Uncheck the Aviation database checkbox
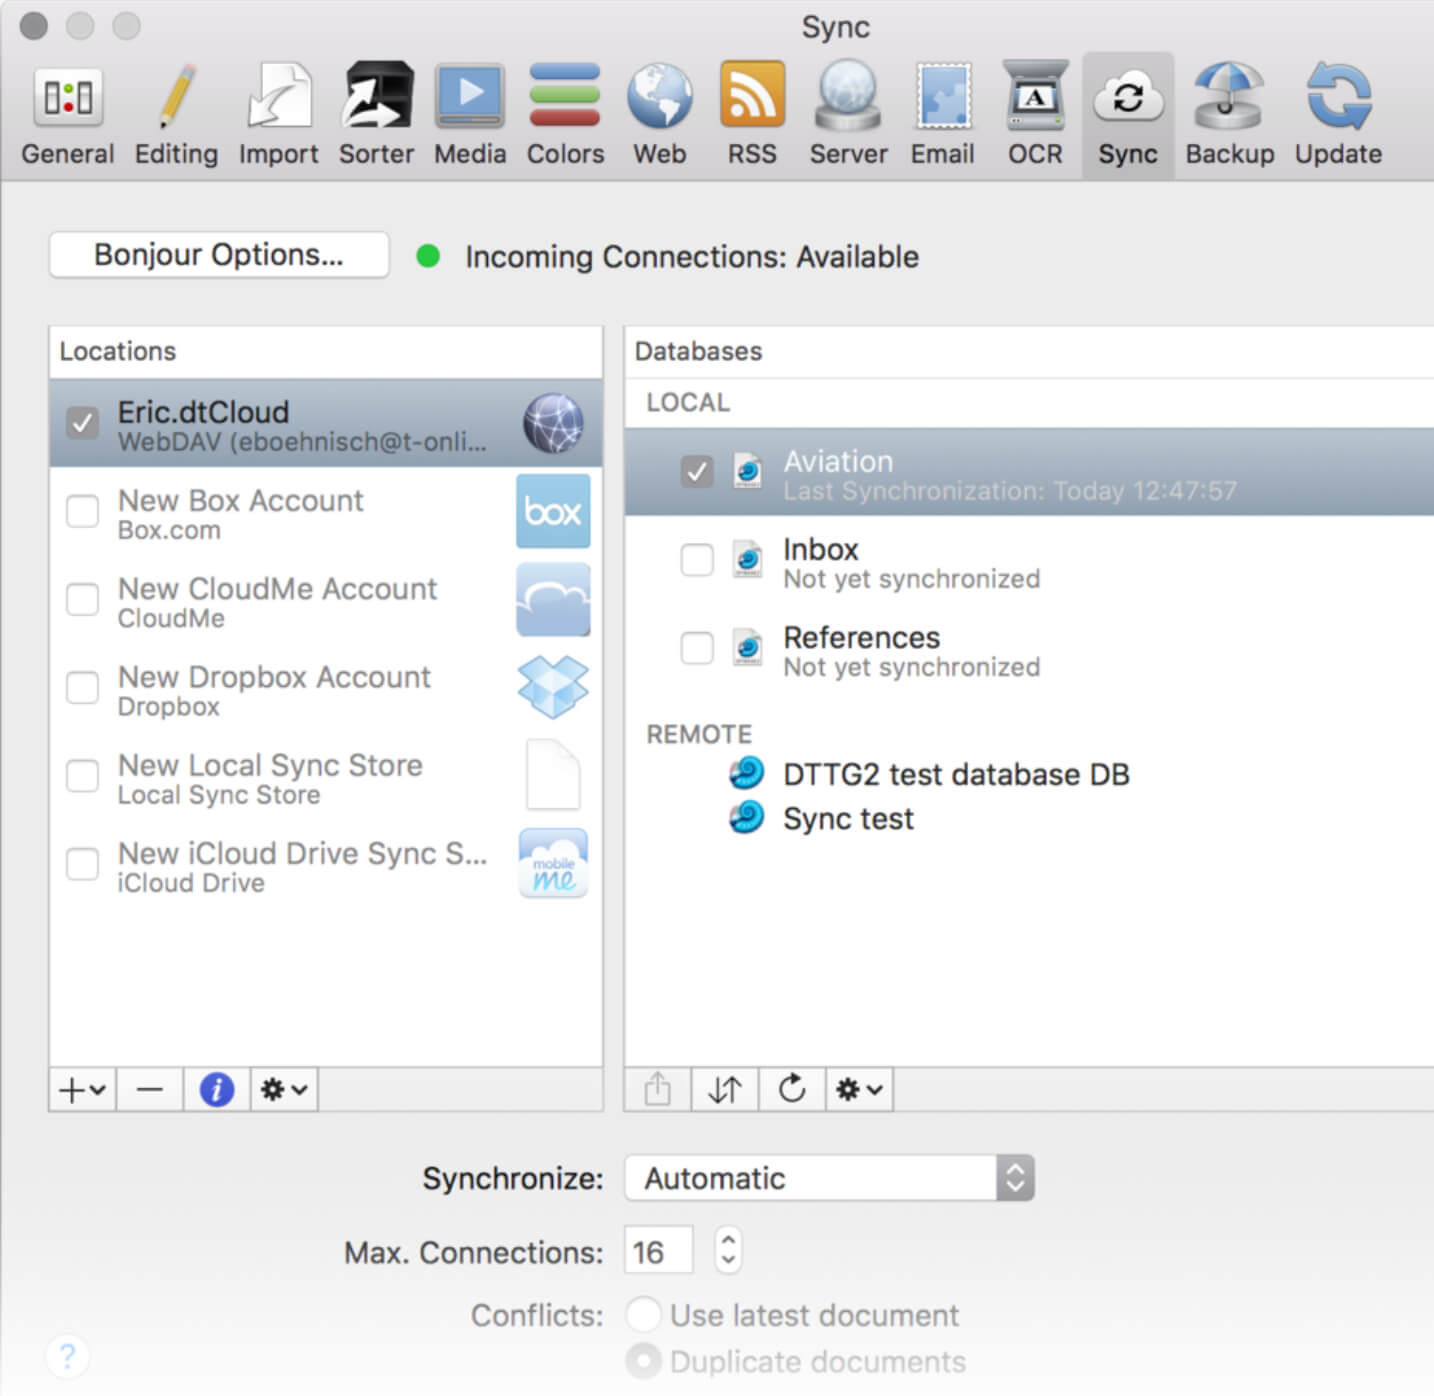This screenshot has height=1396, width=1434. point(697,471)
